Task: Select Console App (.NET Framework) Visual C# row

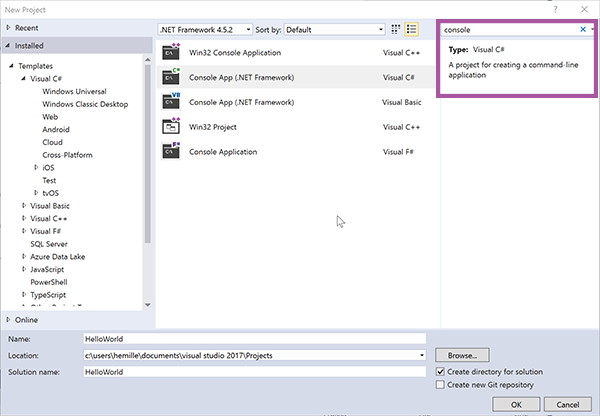Action: pyautogui.click(x=296, y=77)
